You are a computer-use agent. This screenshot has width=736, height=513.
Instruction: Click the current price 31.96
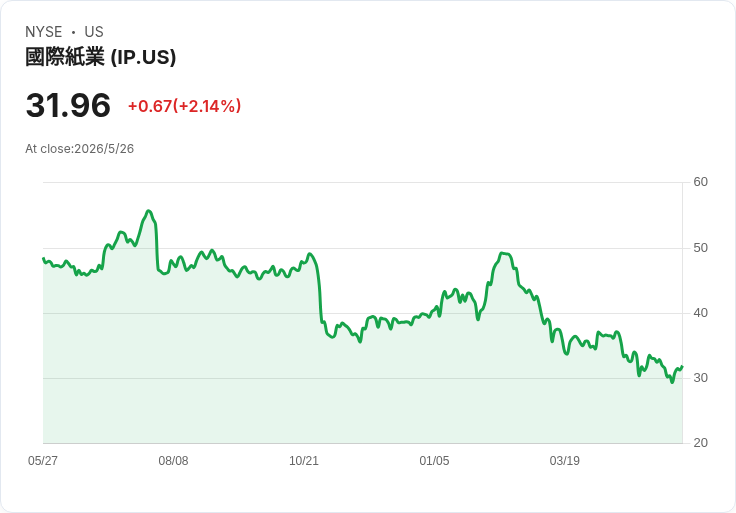click(68, 105)
